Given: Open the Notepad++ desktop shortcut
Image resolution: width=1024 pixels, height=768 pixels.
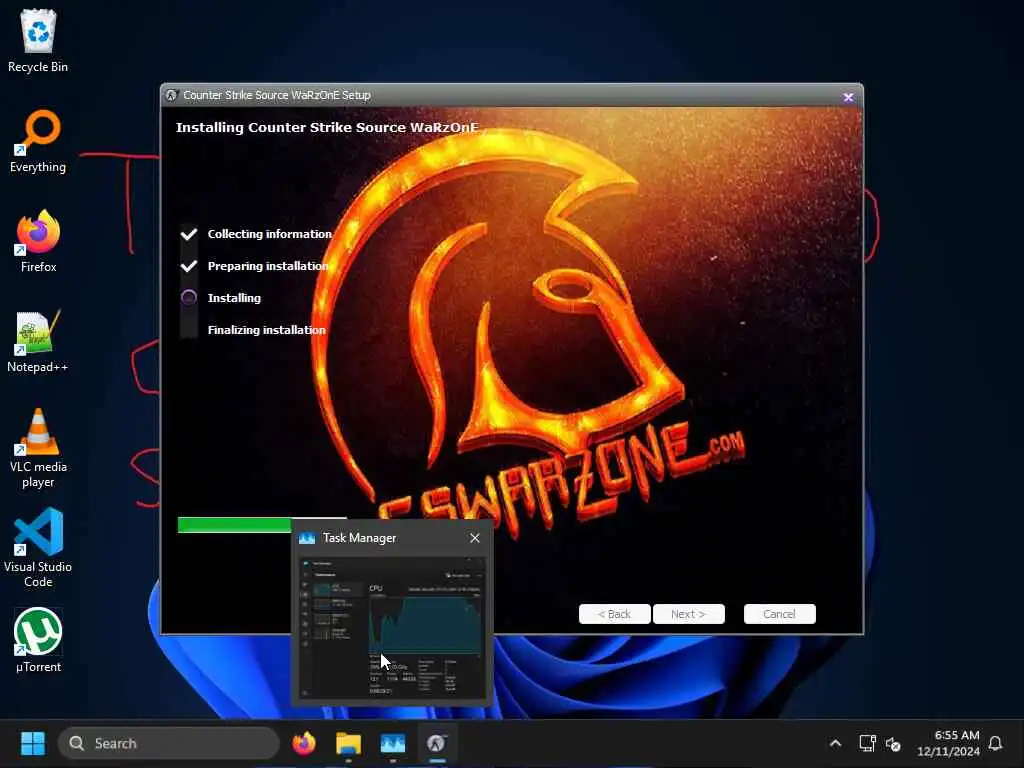Looking at the screenshot, I should click(38, 342).
